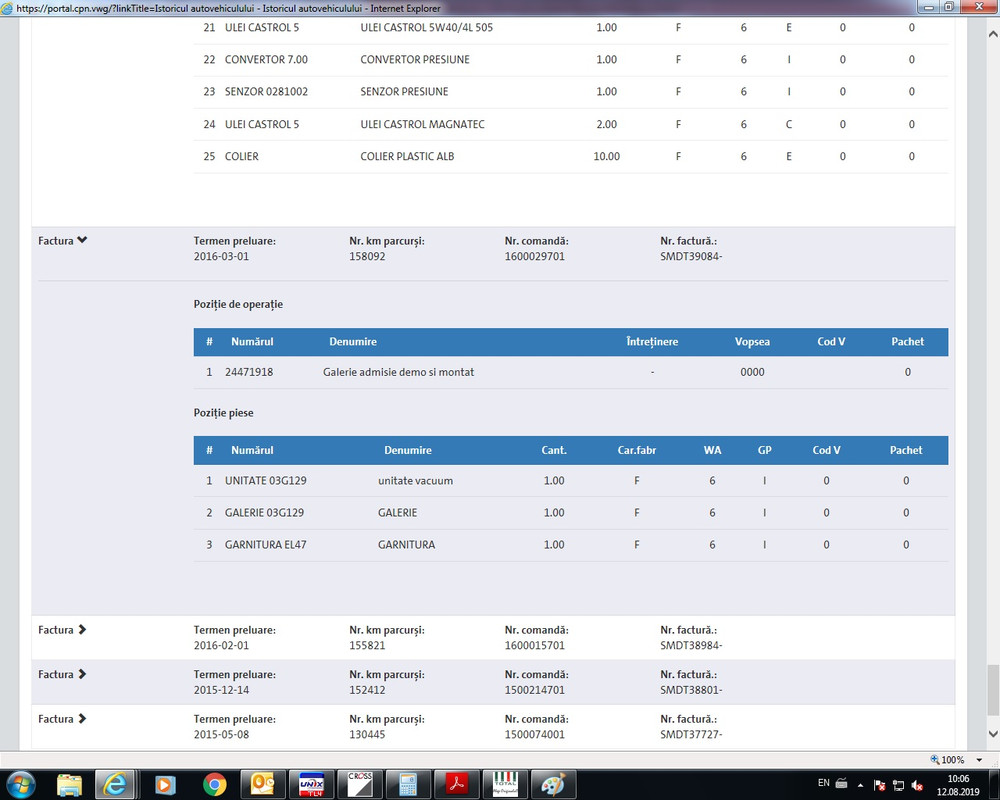Click invoice number SMDT39084-
Screen dimensions: 1000x800
click(x=691, y=256)
